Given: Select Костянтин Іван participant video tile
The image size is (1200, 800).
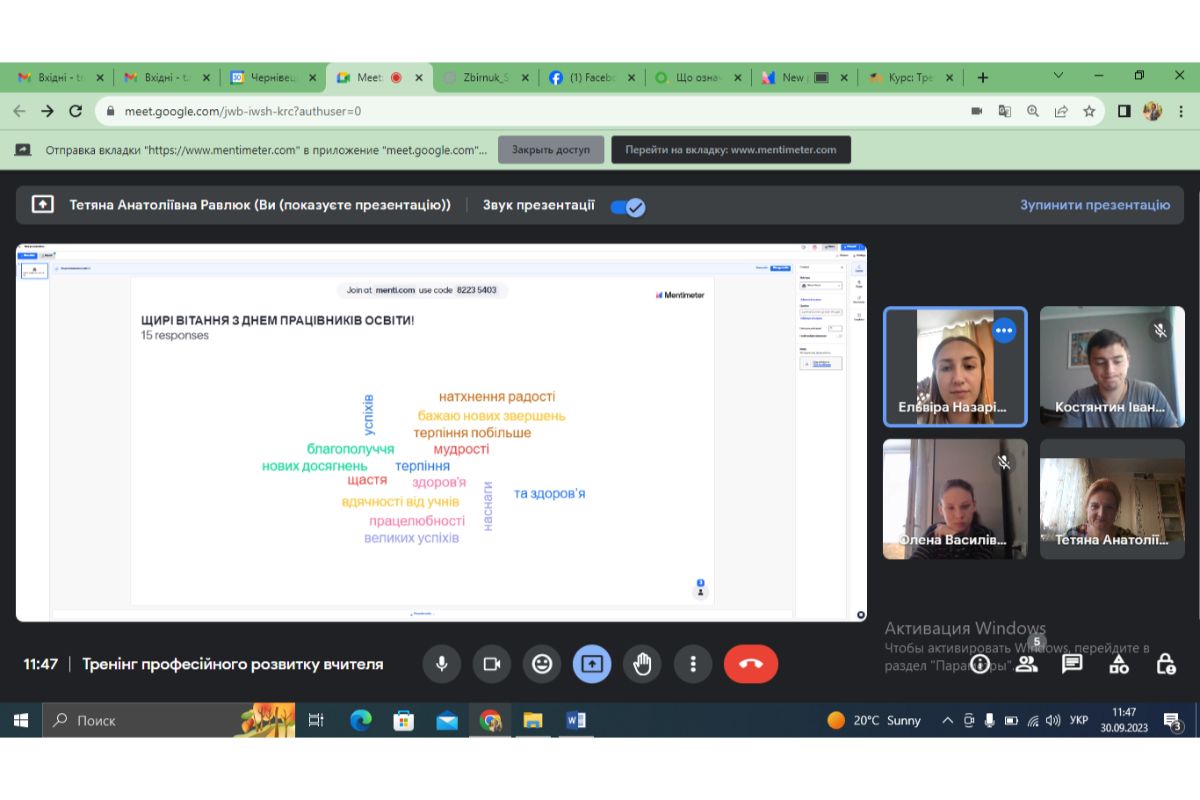Looking at the screenshot, I should (1112, 366).
